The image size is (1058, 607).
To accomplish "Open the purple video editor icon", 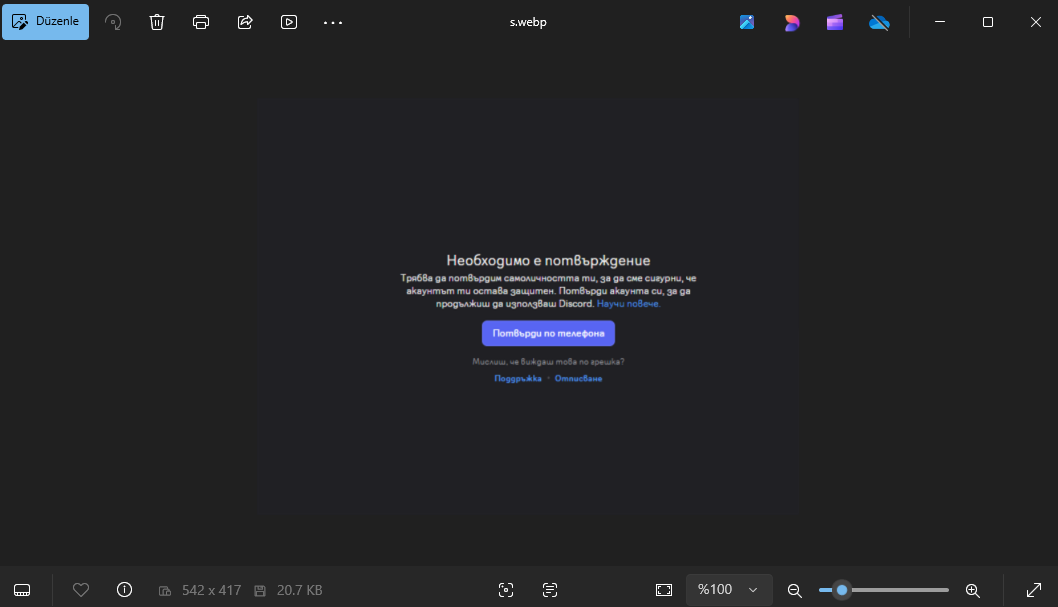I will [835, 22].
